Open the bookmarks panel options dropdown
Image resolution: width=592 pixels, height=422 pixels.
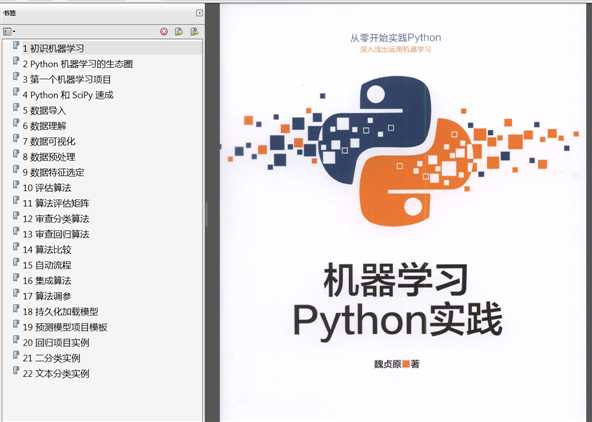(9, 31)
